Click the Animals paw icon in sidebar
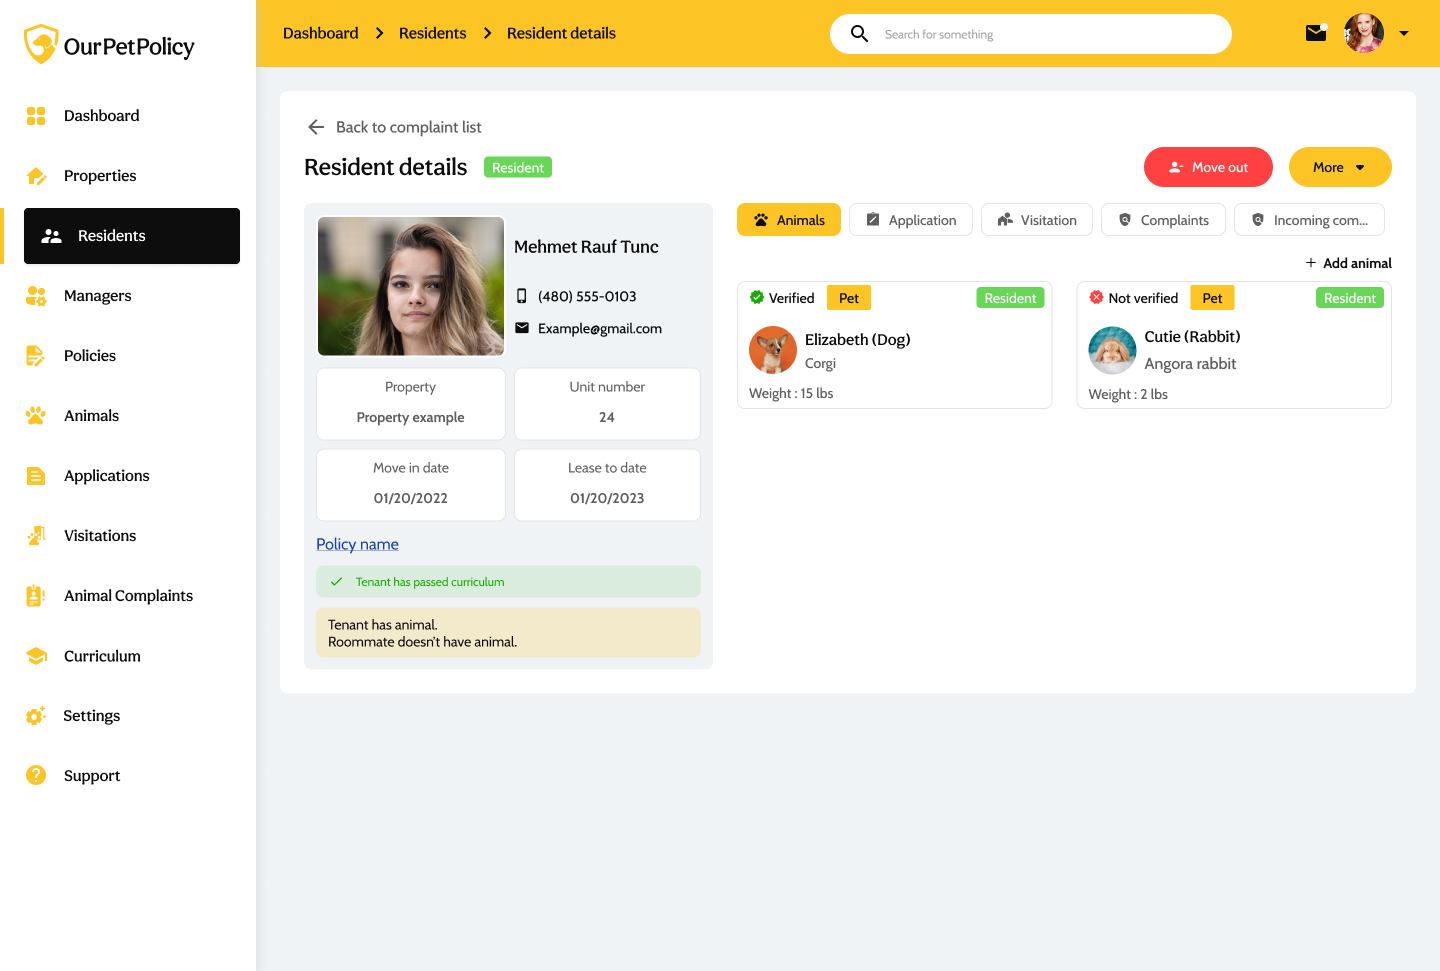 pyautogui.click(x=36, y=416)
